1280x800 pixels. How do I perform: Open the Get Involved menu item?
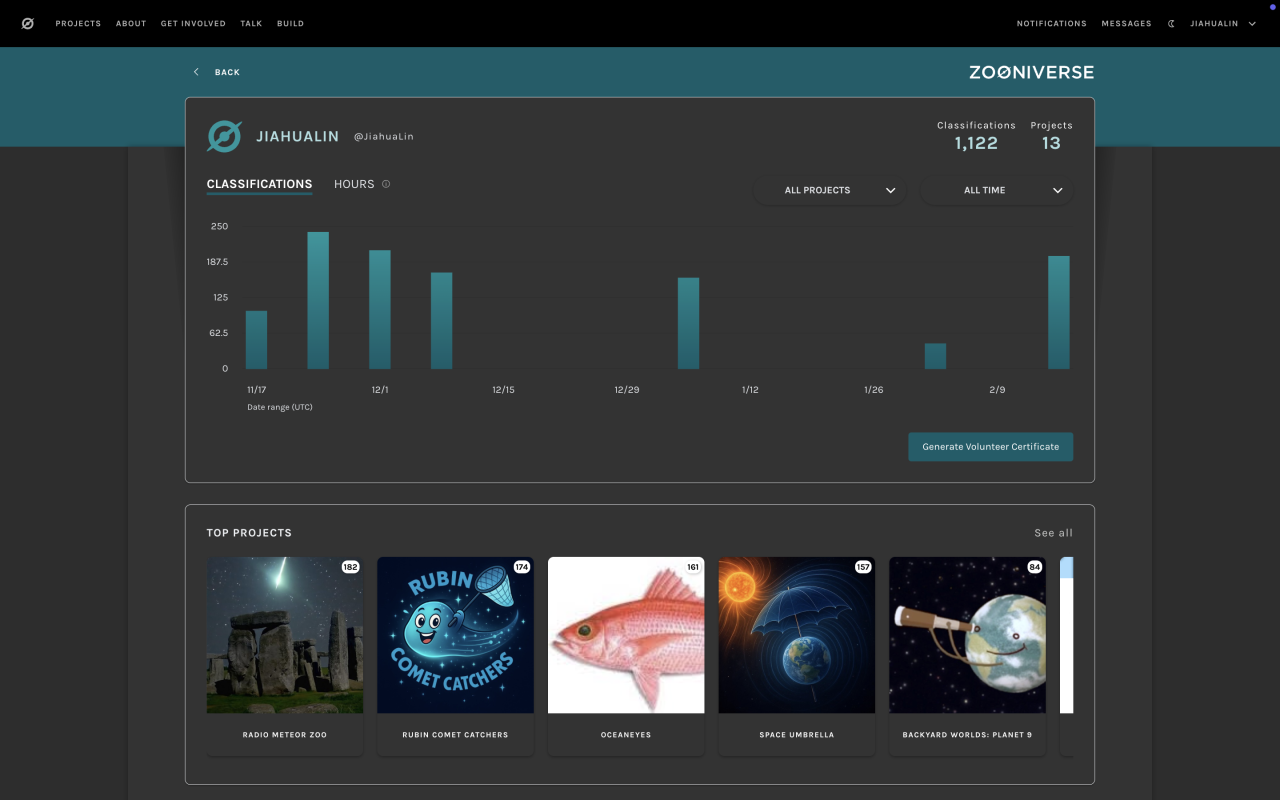[193, 23]
